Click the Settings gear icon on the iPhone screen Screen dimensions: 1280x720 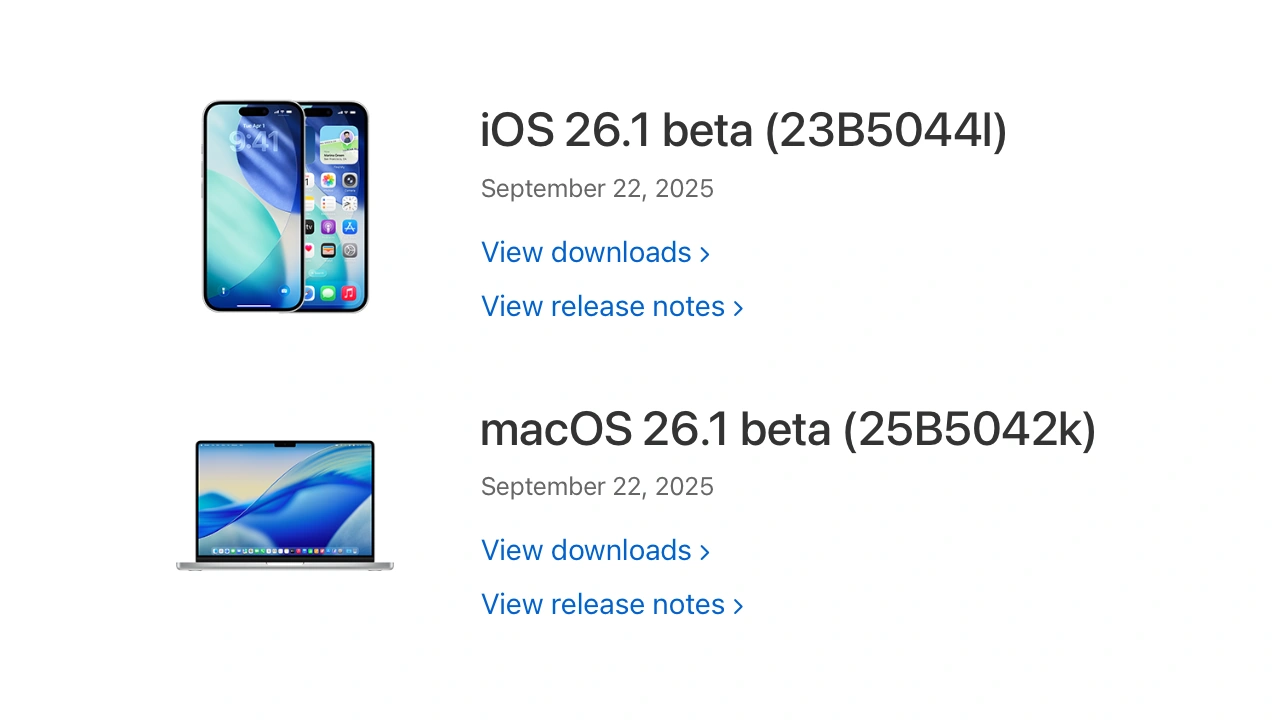pyautogui.click(x=348, y=250)
